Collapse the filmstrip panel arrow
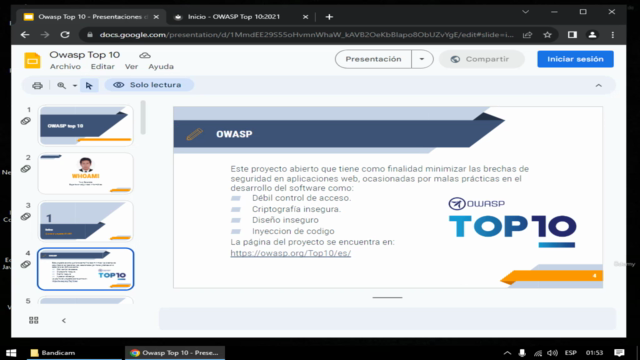Image resolution: width=640 pixels, height=360 pixels. tap(64, 320)
